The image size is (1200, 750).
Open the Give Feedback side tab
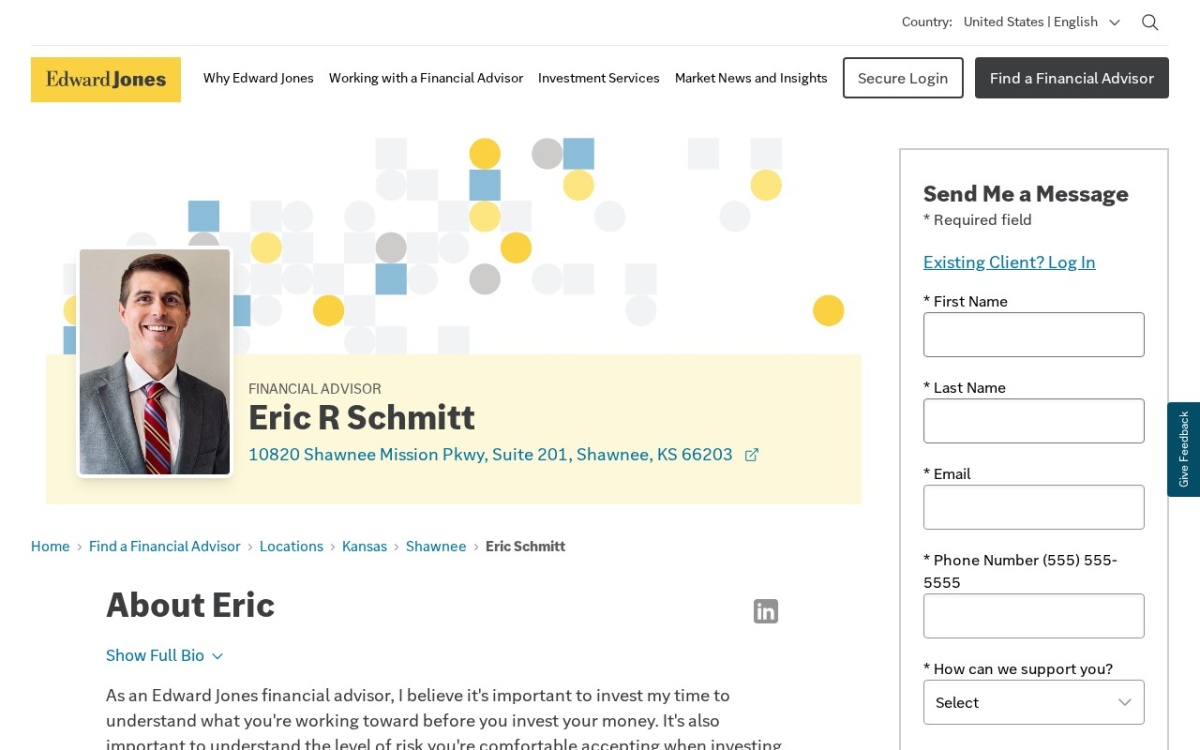[1184, 449]
